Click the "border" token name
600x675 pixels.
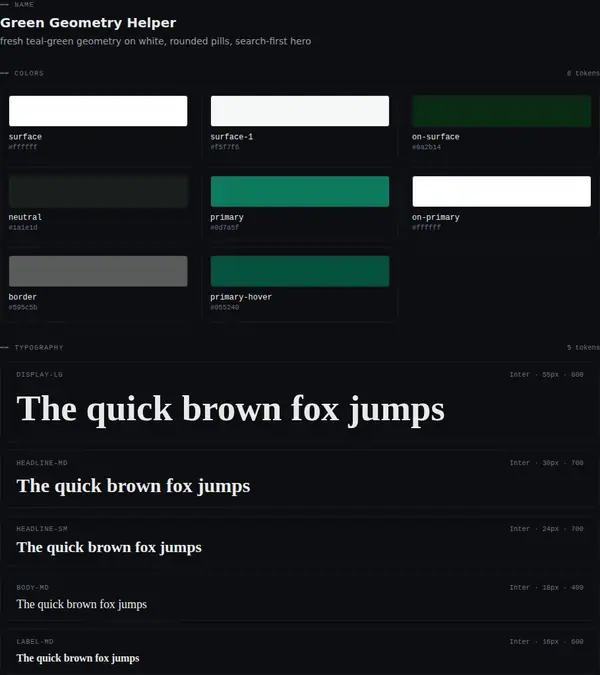click(22, 297)
